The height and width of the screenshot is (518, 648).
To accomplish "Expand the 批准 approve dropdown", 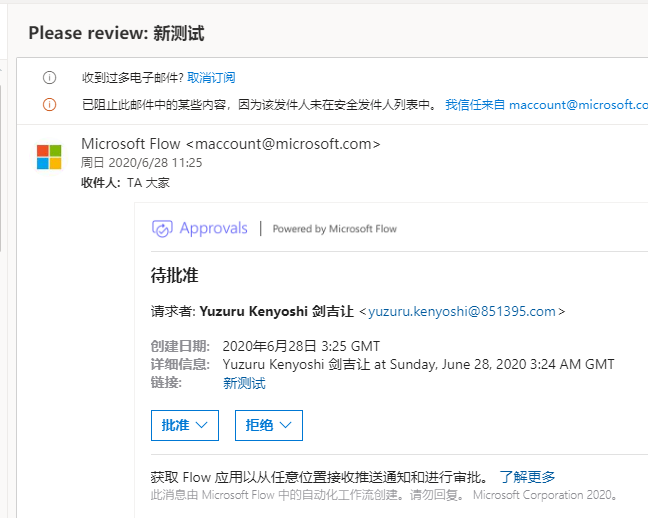I will pyautogui.click(x=185, y=425).
